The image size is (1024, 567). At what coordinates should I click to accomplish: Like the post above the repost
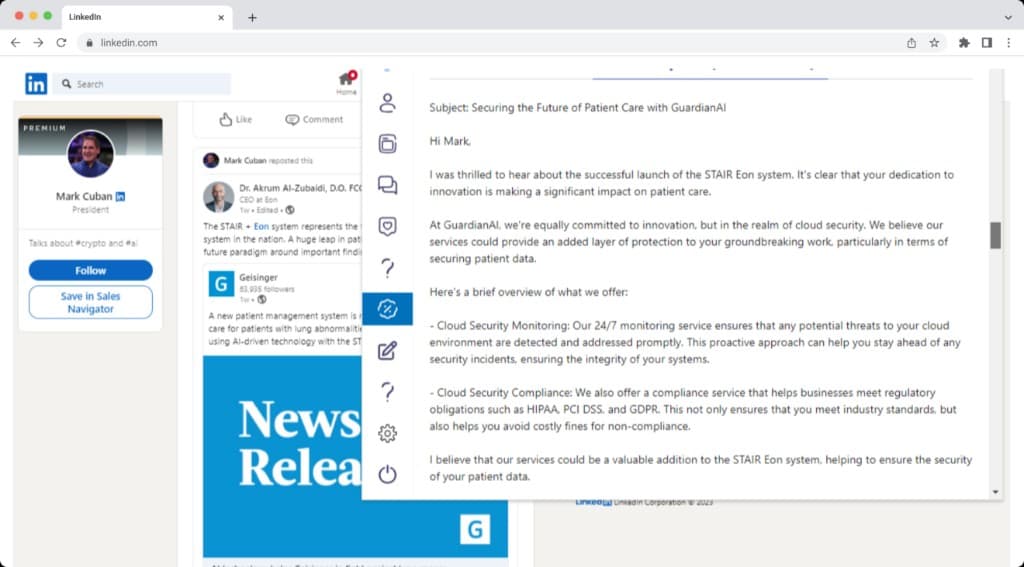(236, 119)
